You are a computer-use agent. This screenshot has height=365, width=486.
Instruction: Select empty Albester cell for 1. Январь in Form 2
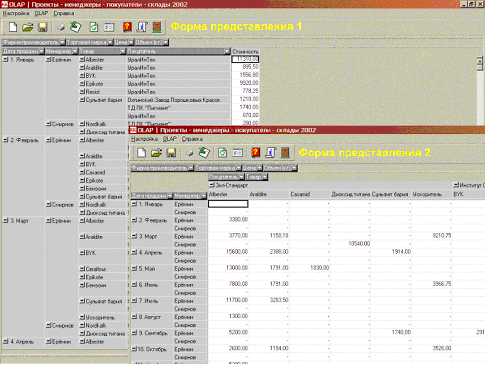[x=228, y=204]
